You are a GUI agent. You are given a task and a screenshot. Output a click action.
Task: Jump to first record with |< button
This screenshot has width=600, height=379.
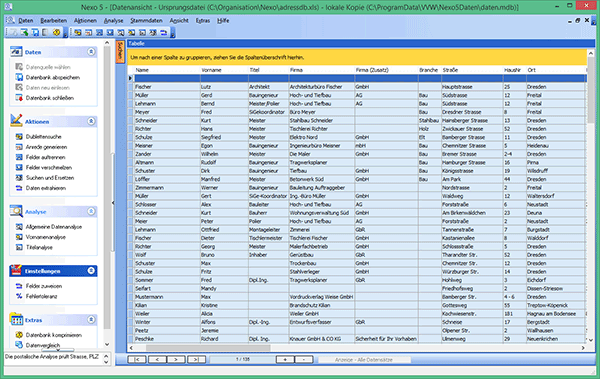click(137, 359)
